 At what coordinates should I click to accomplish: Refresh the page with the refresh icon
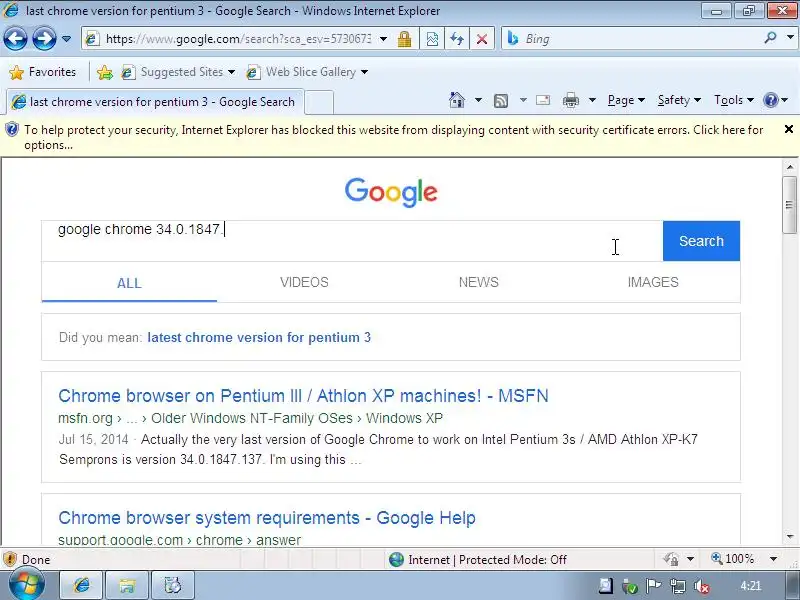click(x=457, y=39)
